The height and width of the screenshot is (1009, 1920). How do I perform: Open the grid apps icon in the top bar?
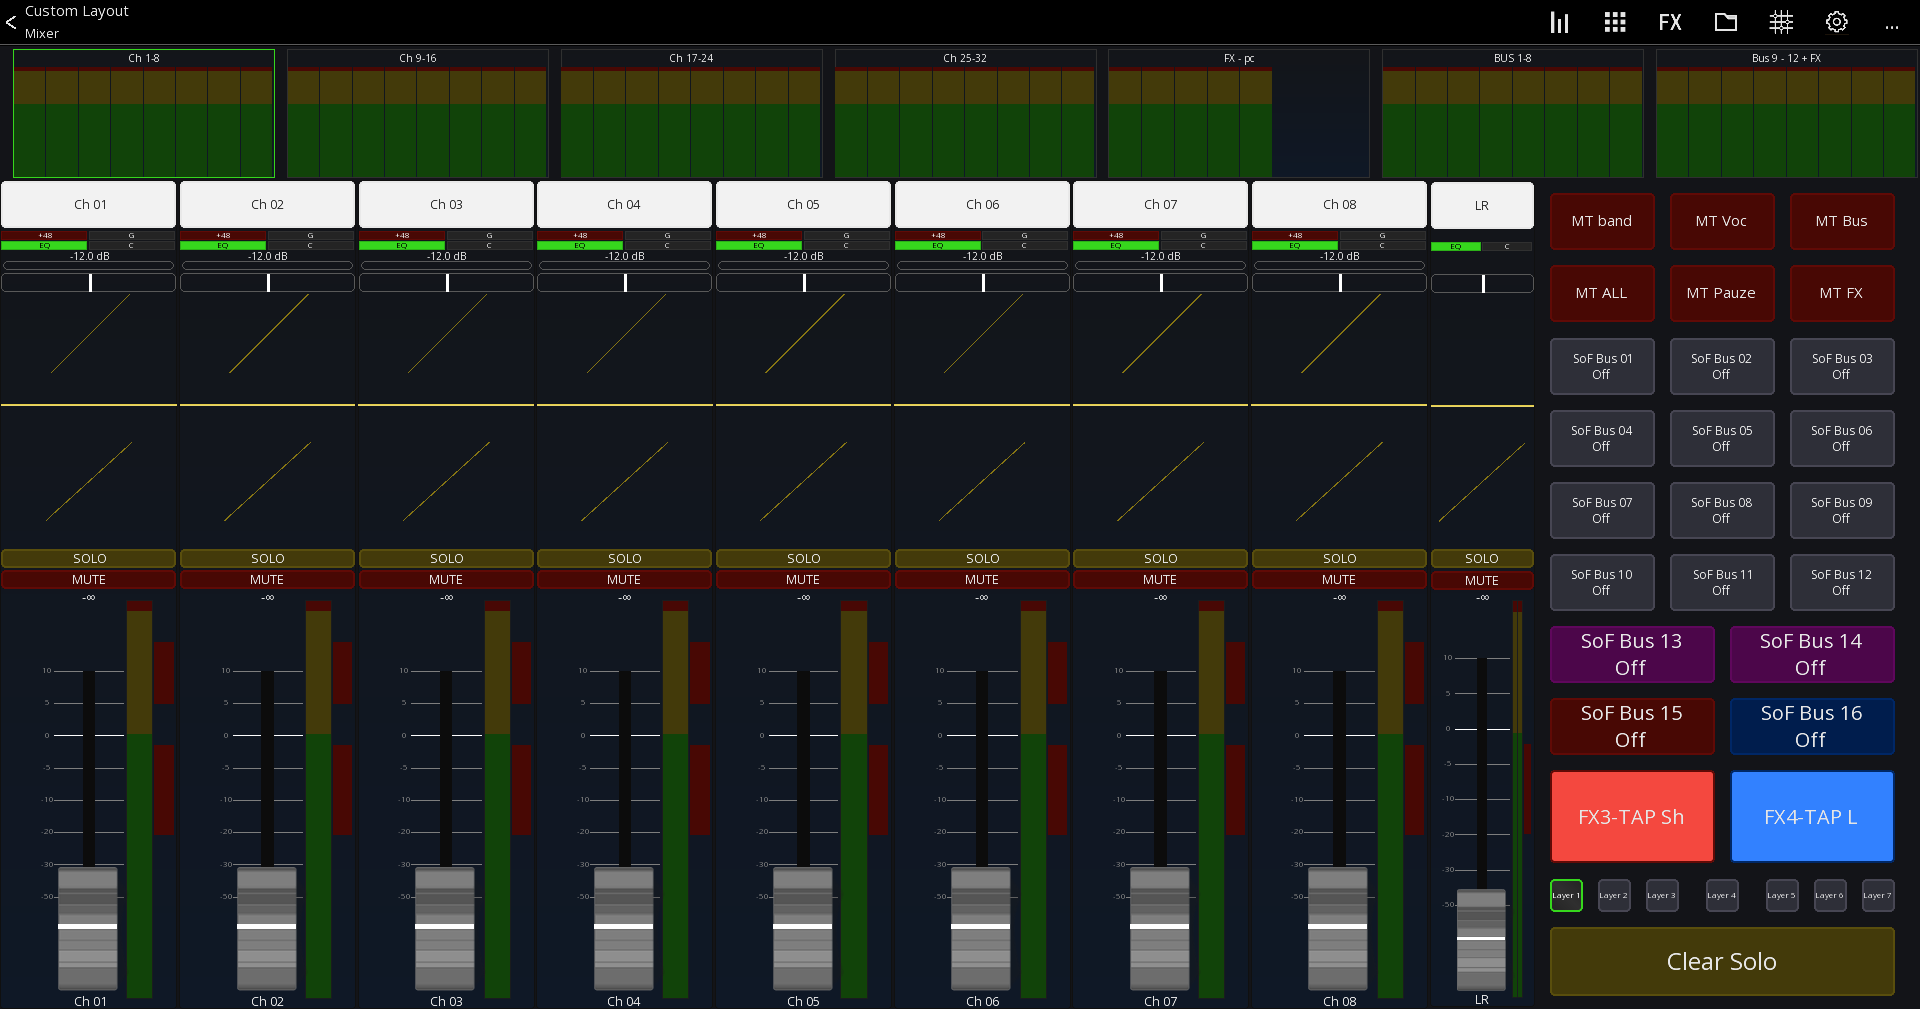click(x=1614, y=22)
